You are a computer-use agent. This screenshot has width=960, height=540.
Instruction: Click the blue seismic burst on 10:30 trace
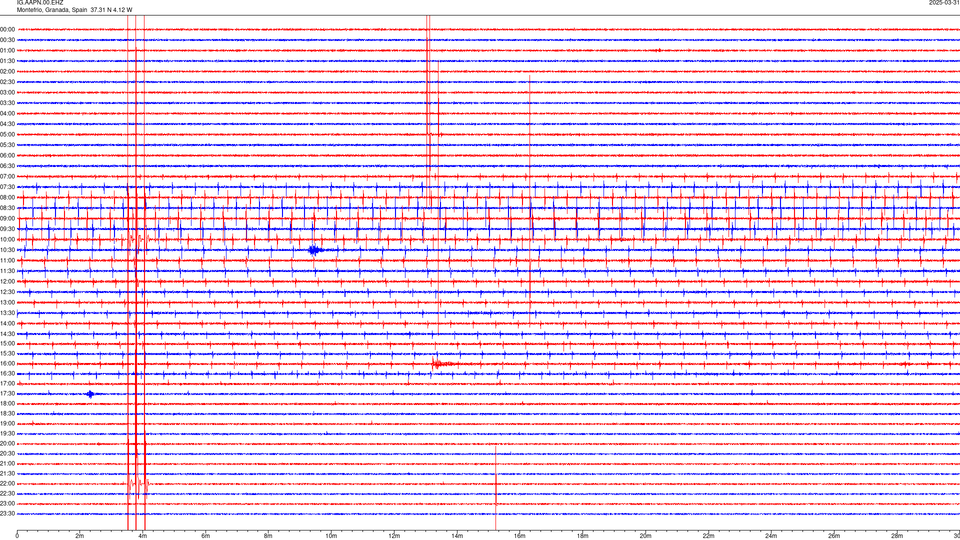(315, 250)
